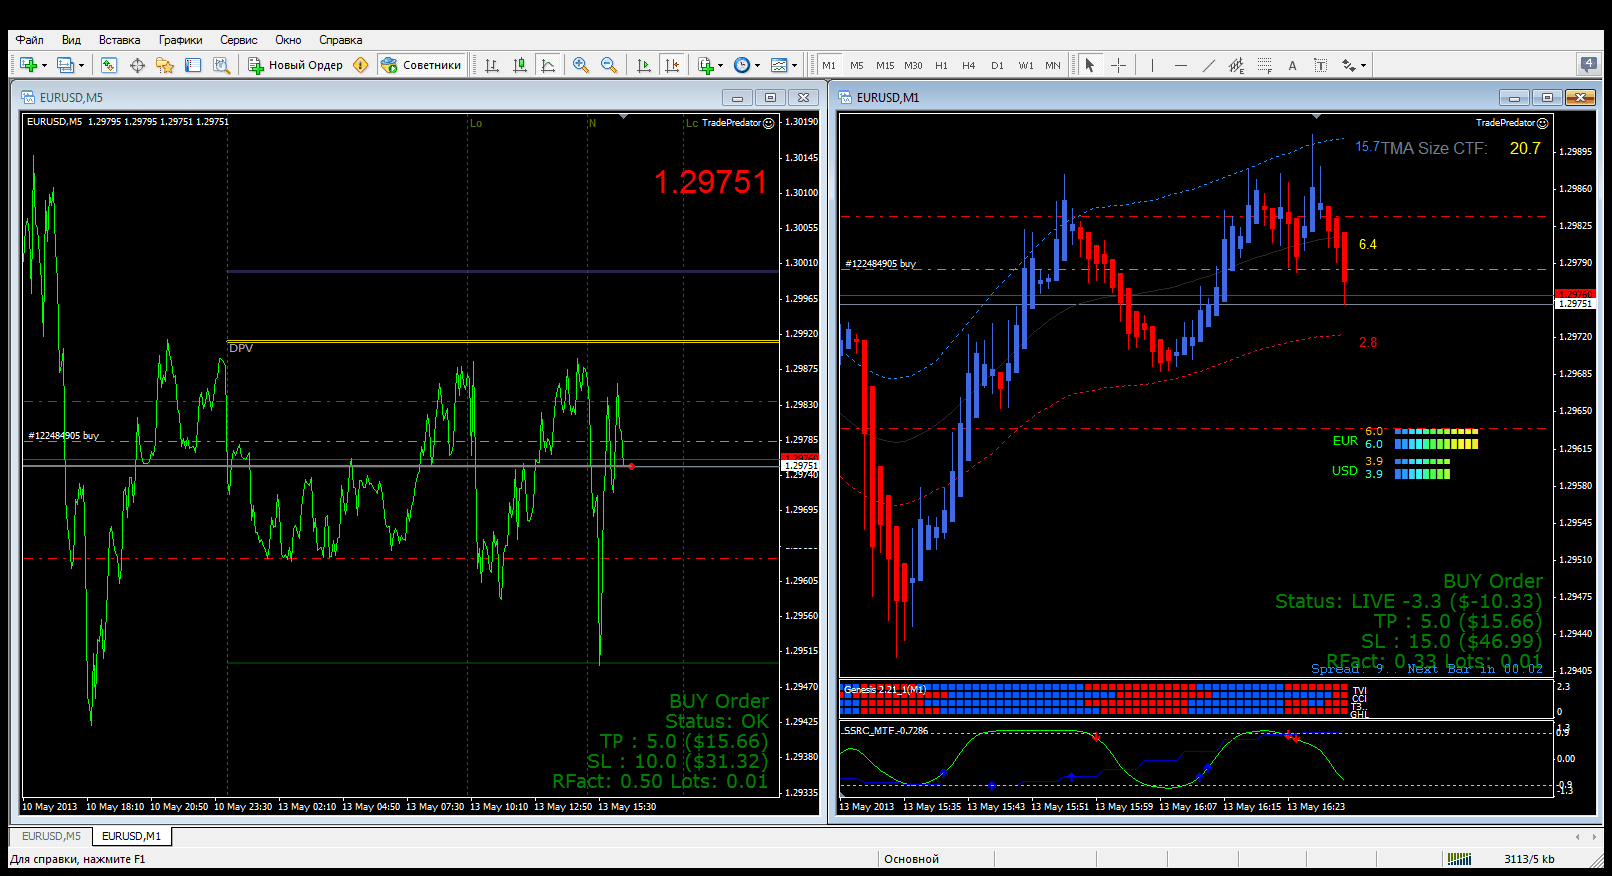Viewport: 1612px width, 876px height.
Task: Select MN timeframe
Action: point(1053,65)
